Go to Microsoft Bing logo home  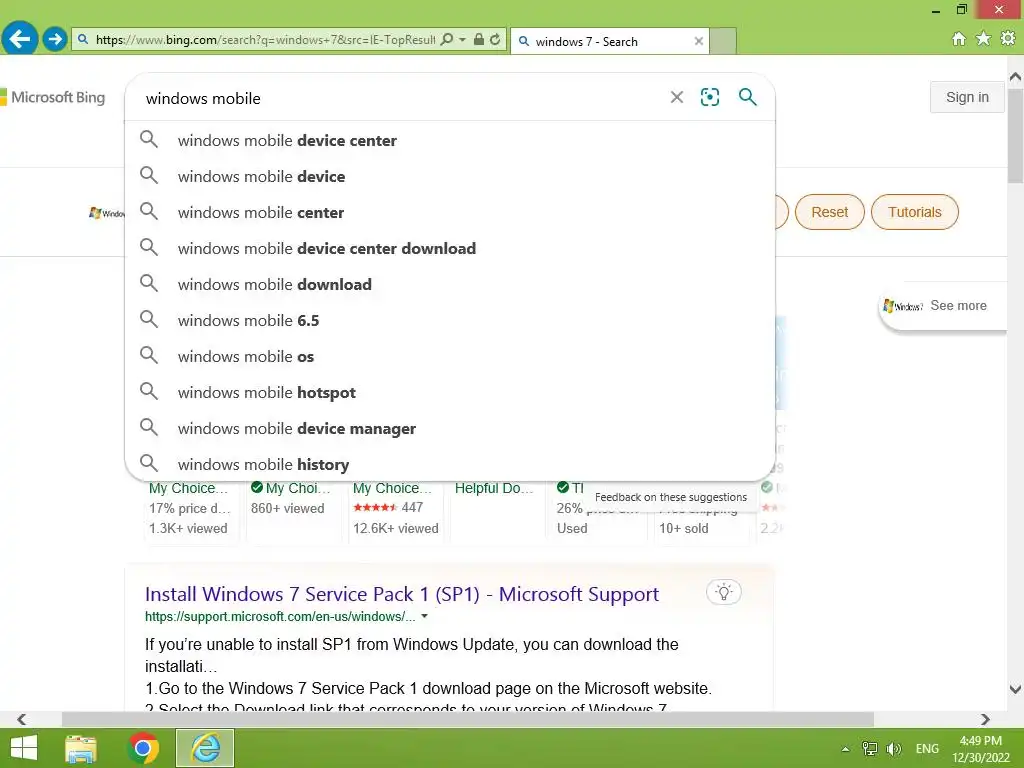[x=53, y=97]
